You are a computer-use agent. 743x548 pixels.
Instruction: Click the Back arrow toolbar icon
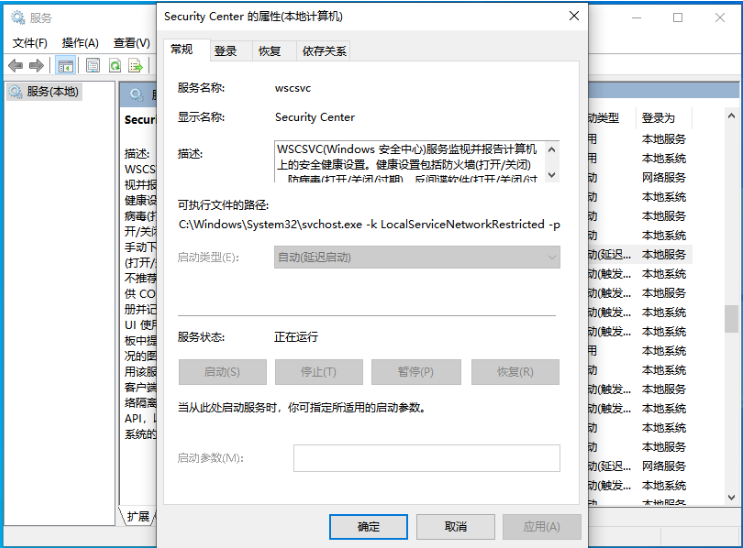(x=15, y=66)
